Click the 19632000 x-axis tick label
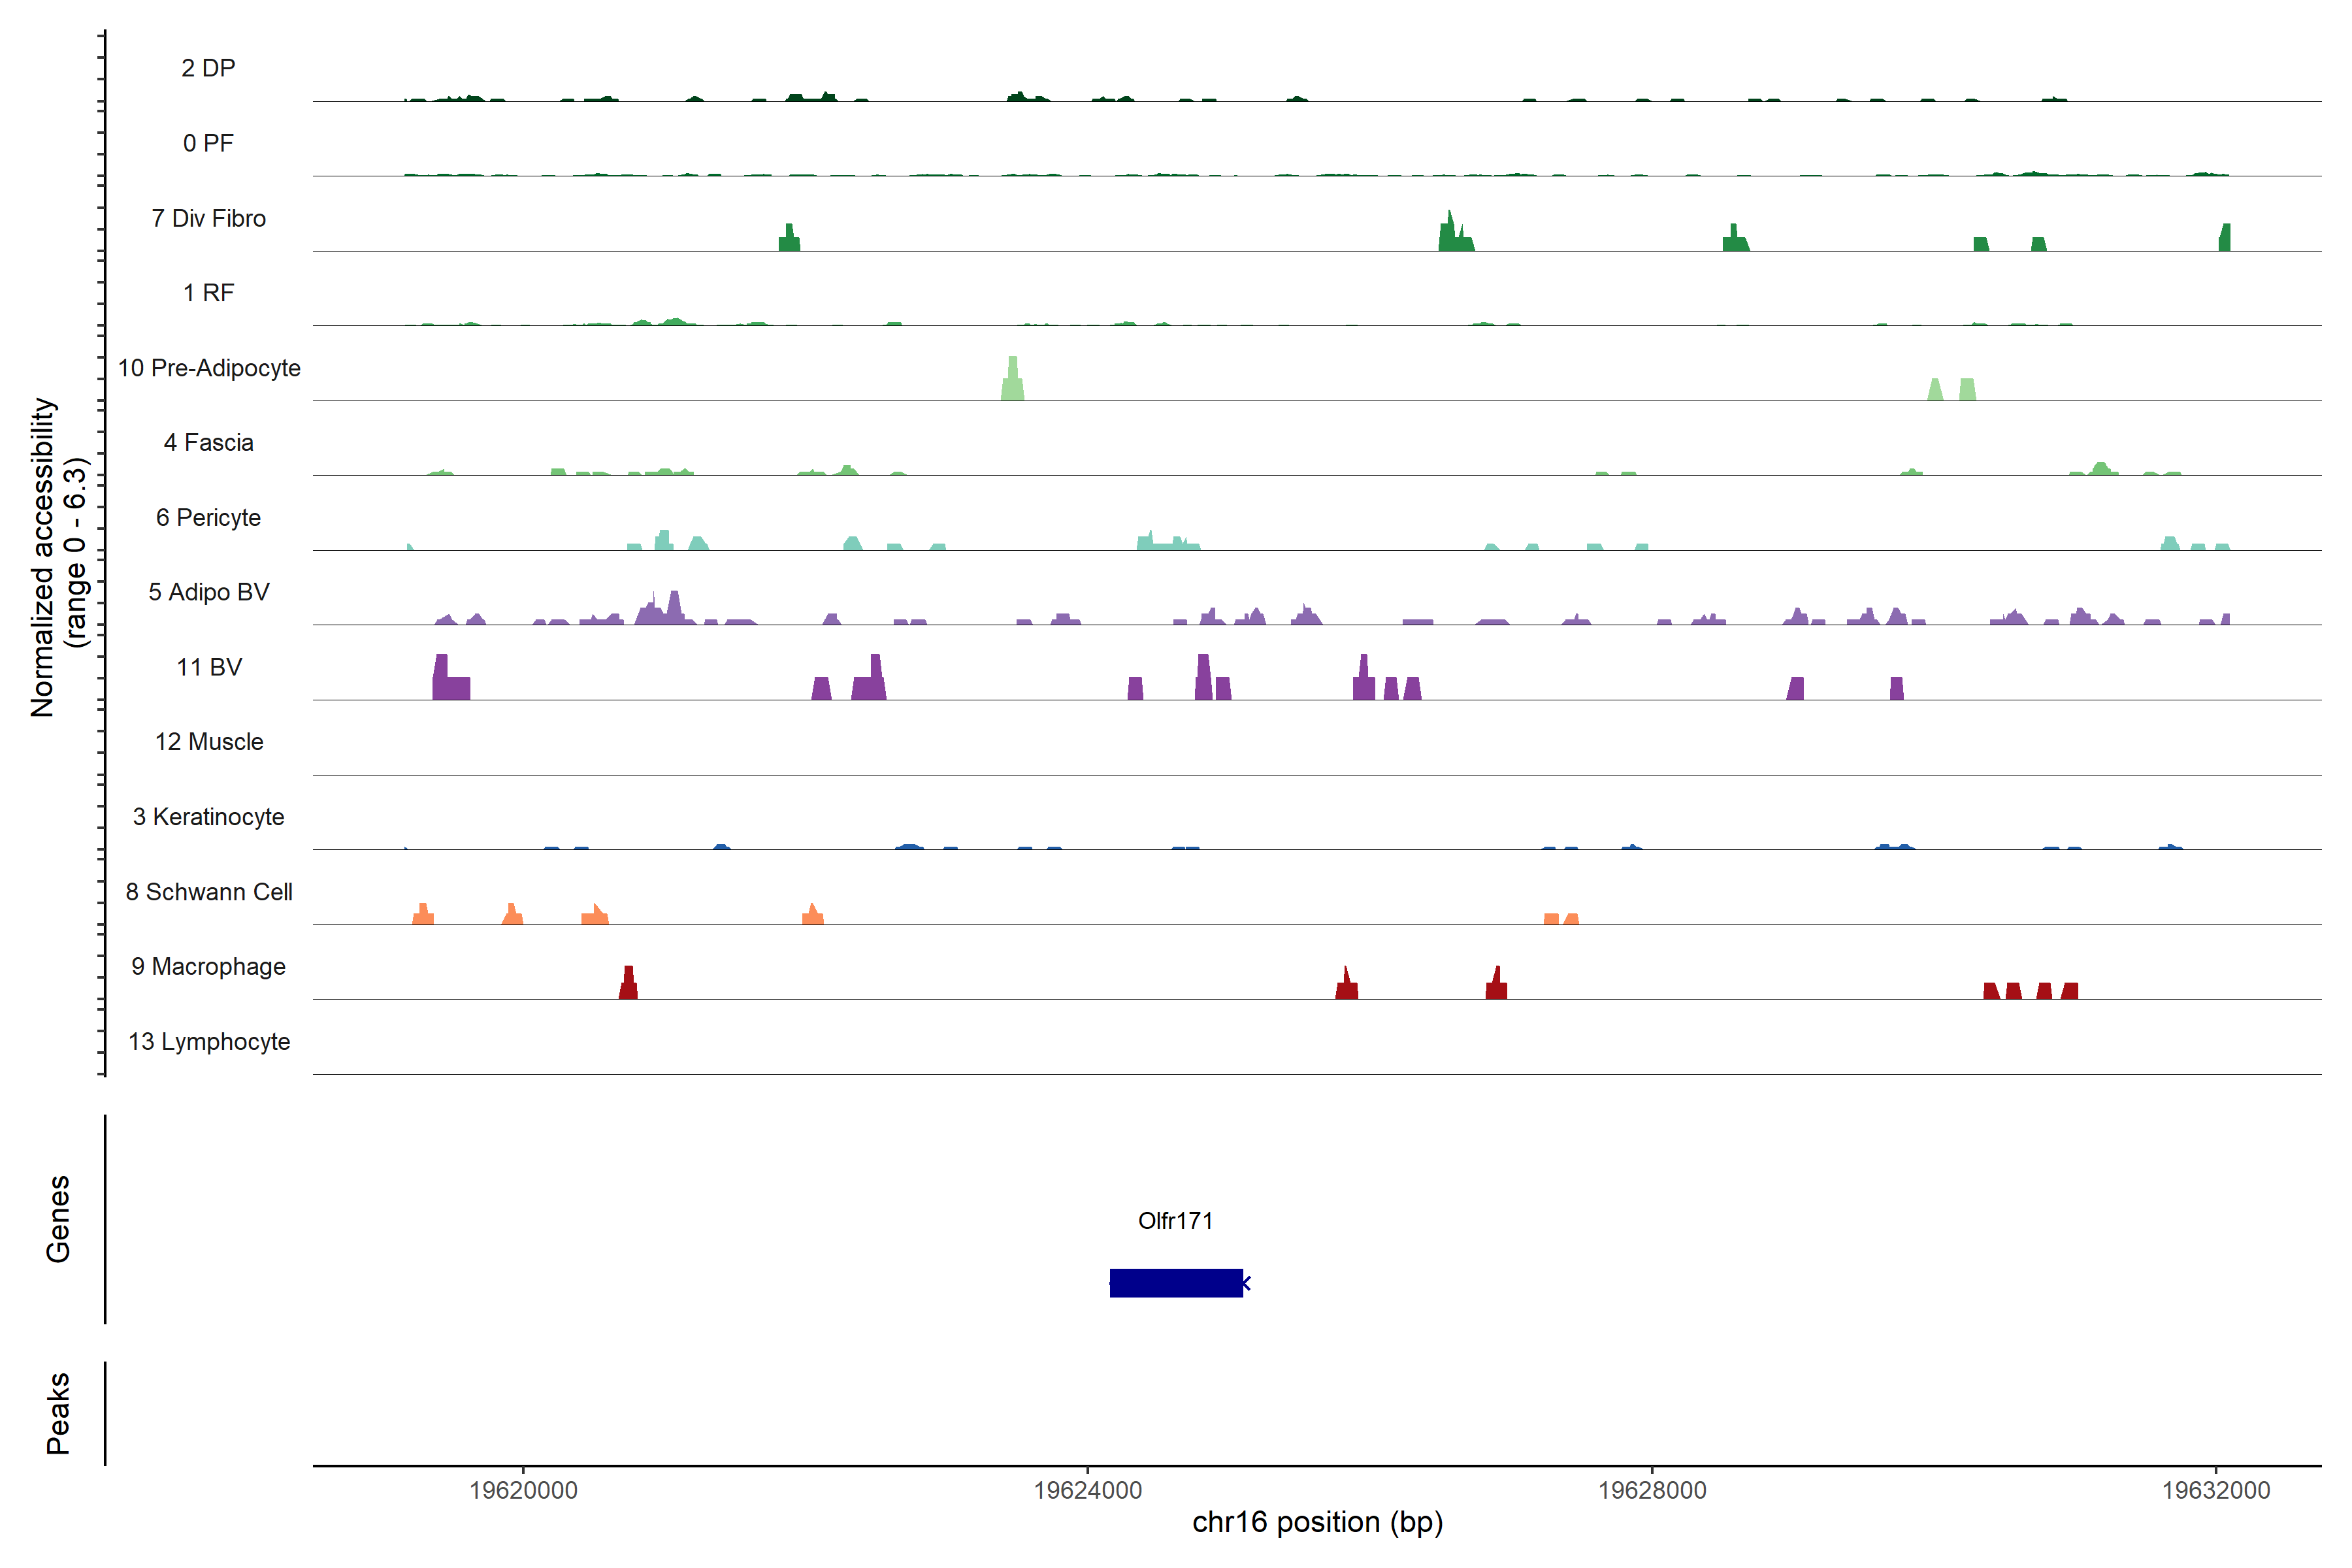 click(2216, 1490)
